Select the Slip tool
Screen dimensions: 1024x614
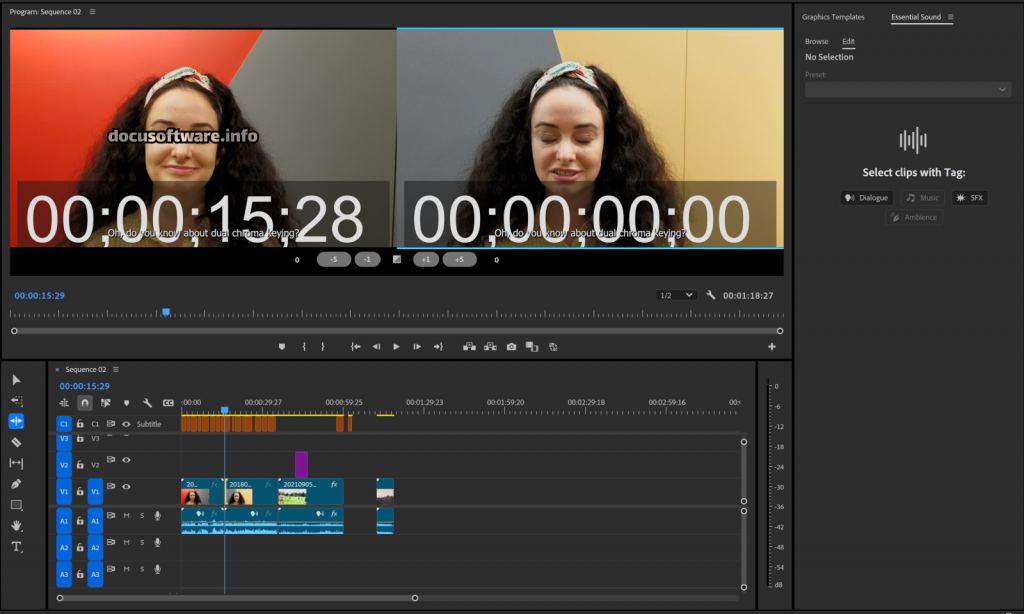click(x=16, y=463)
